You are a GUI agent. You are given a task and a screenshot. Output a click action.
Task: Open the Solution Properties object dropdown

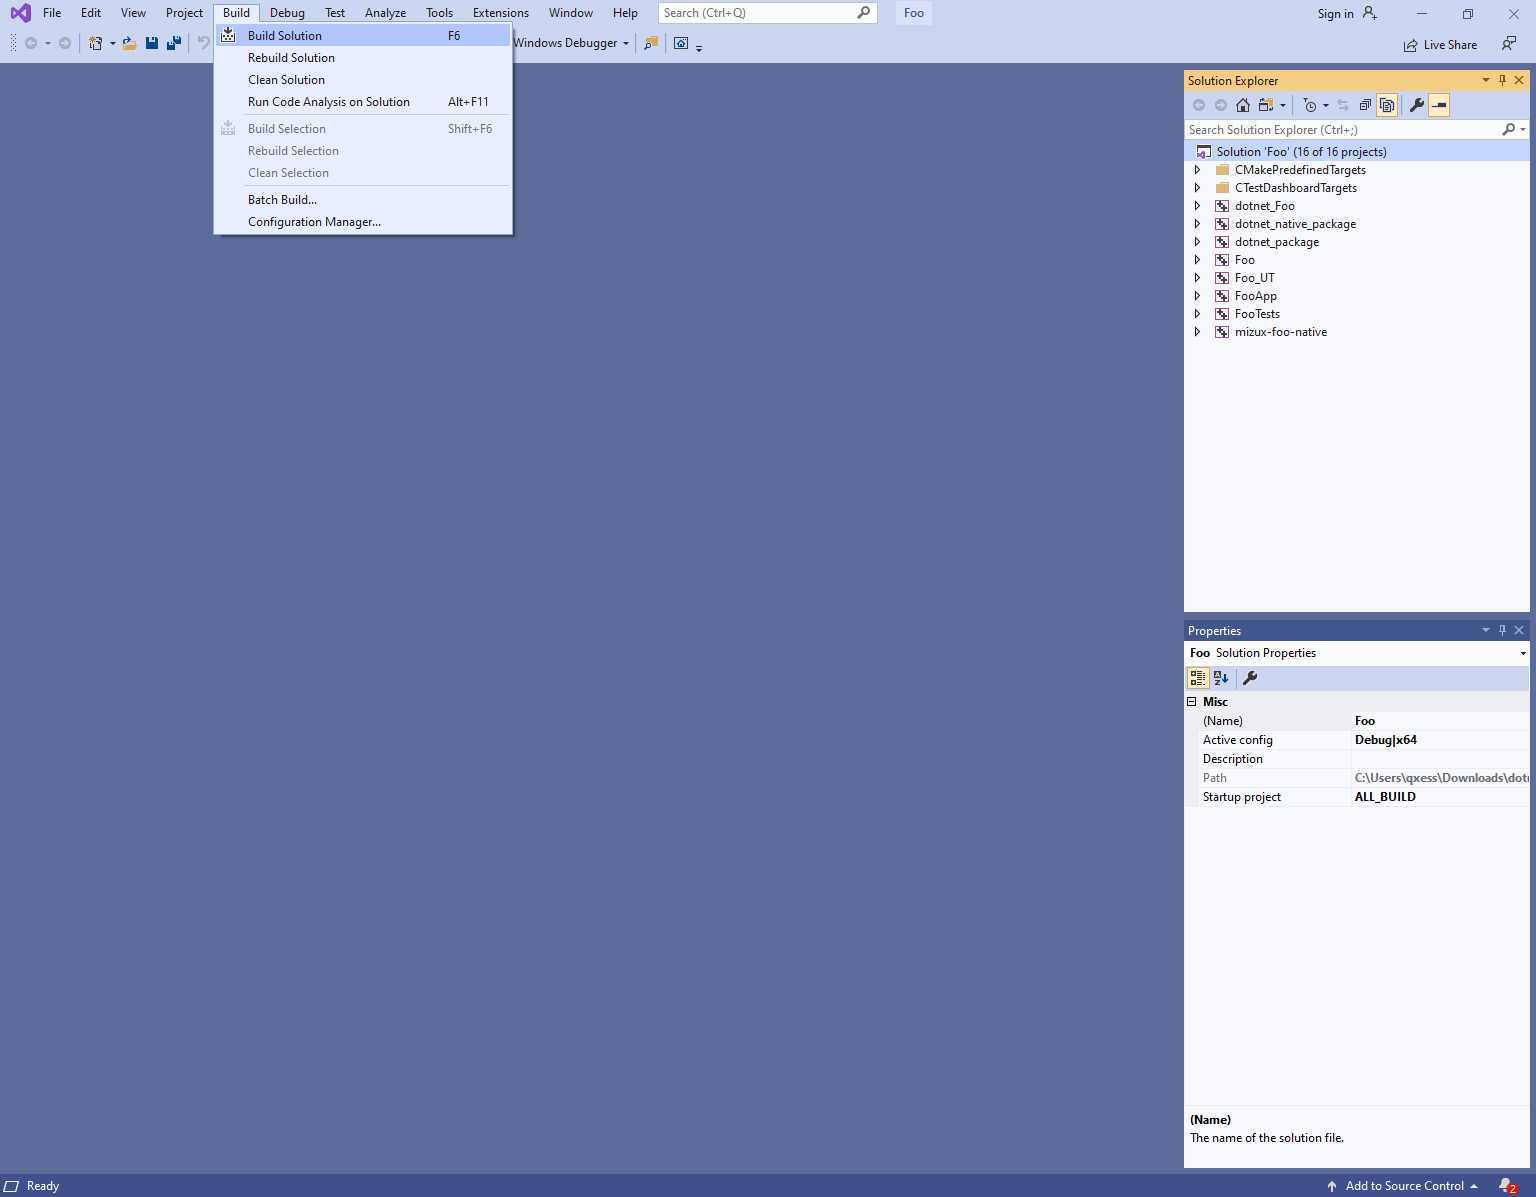click(x=1523, y=653)
